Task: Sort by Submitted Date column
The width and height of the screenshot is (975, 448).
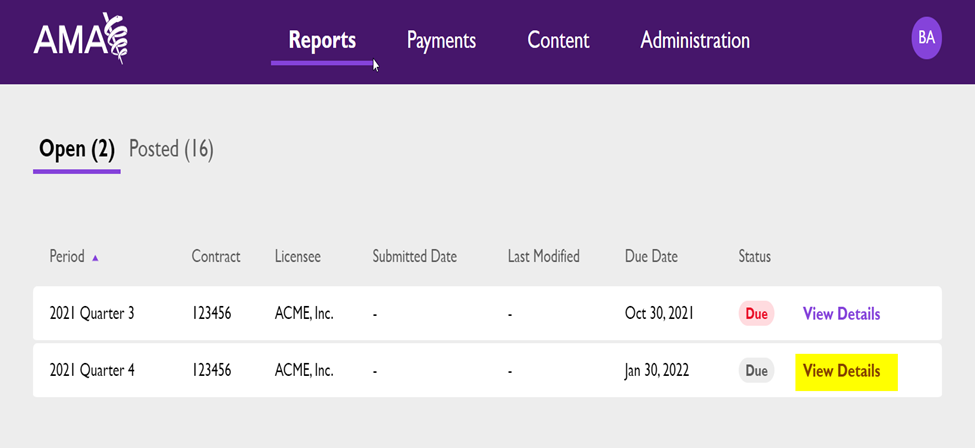Action: [x=415, y=256]
